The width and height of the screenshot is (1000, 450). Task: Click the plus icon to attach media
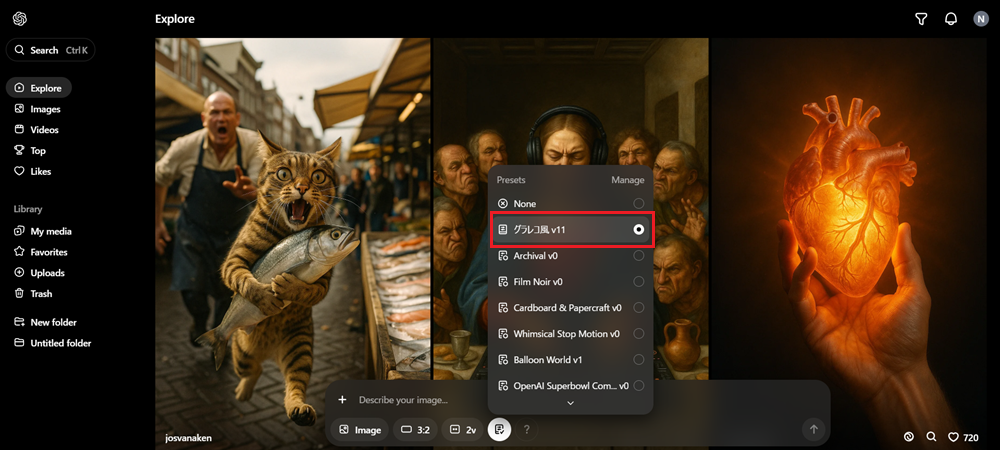(x=342, y=400)
